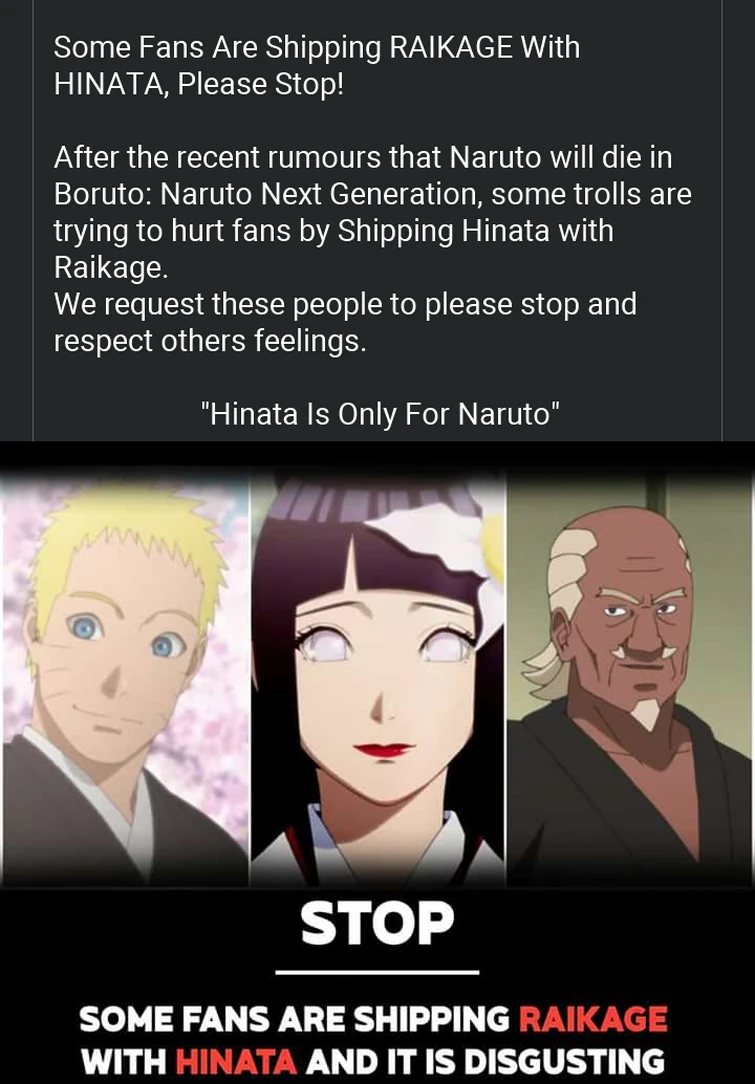Viewport: 755px width, 1084px height.
Task: Open the elderly Raikage image panel
Action: [x=631, y=679]
